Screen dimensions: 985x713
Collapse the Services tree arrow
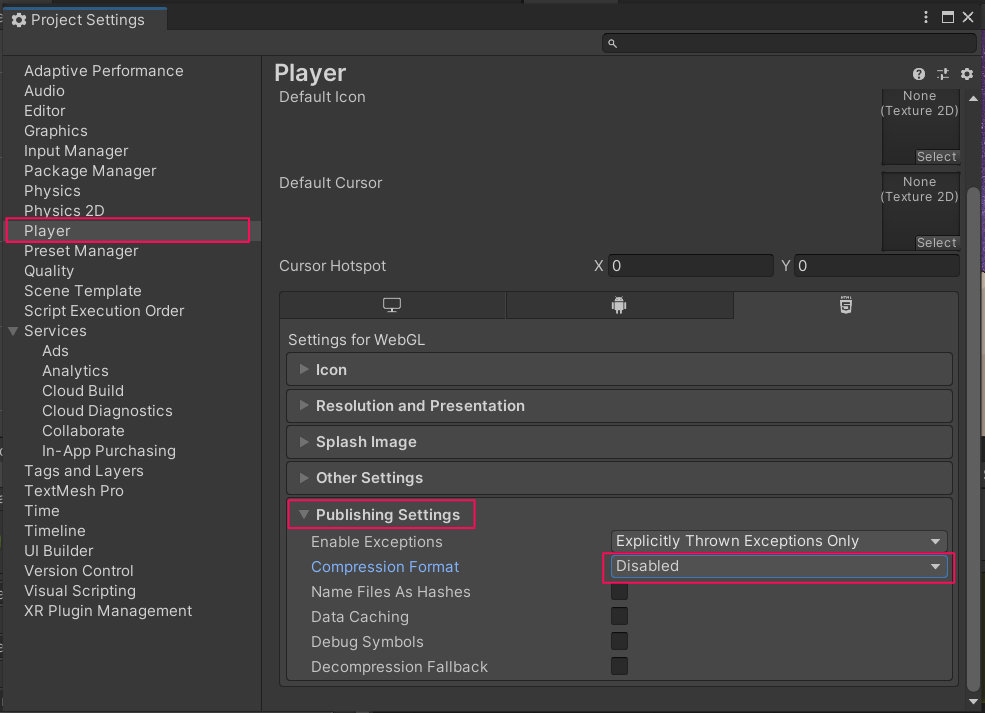tap(13, 331)
